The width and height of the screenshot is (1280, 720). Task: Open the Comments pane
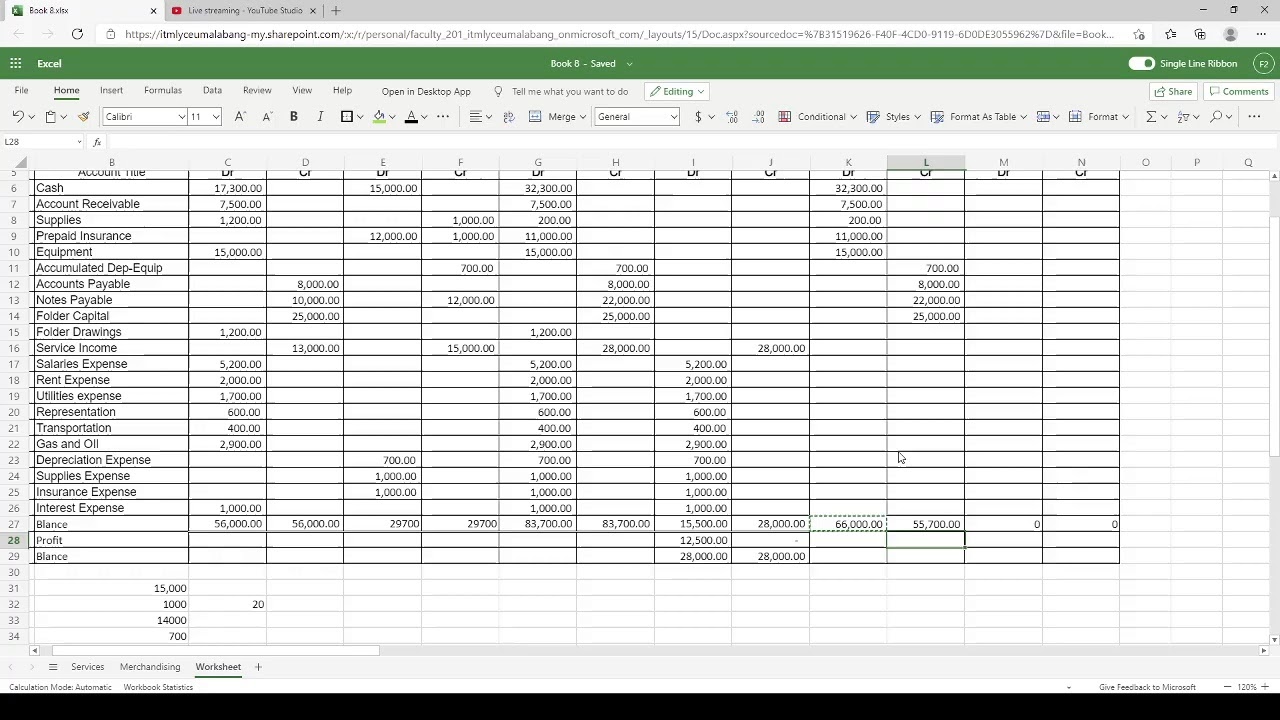1239,91
